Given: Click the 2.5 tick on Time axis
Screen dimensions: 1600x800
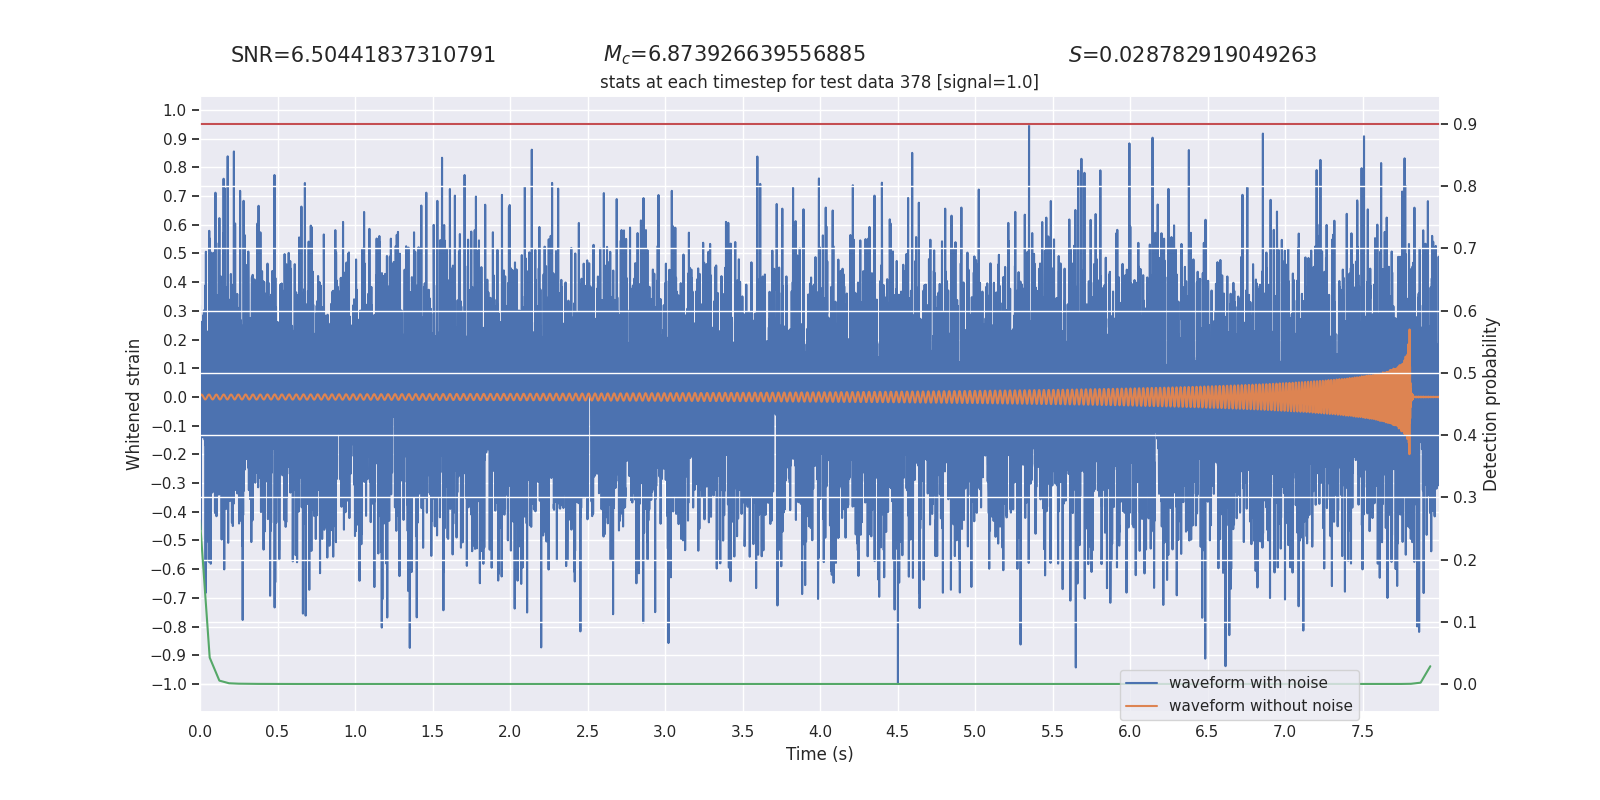Looking at the screenshot, I should pos(587,731).
